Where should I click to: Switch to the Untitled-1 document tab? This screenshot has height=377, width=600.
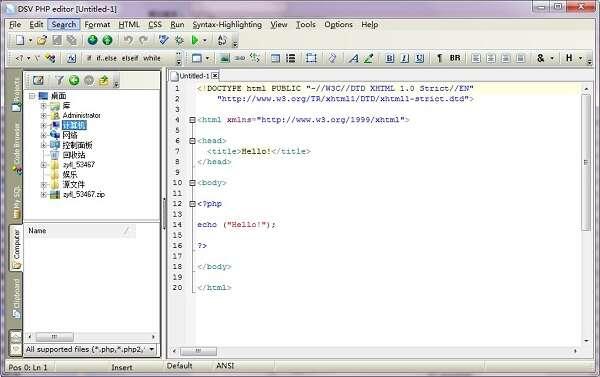[194, 75]
